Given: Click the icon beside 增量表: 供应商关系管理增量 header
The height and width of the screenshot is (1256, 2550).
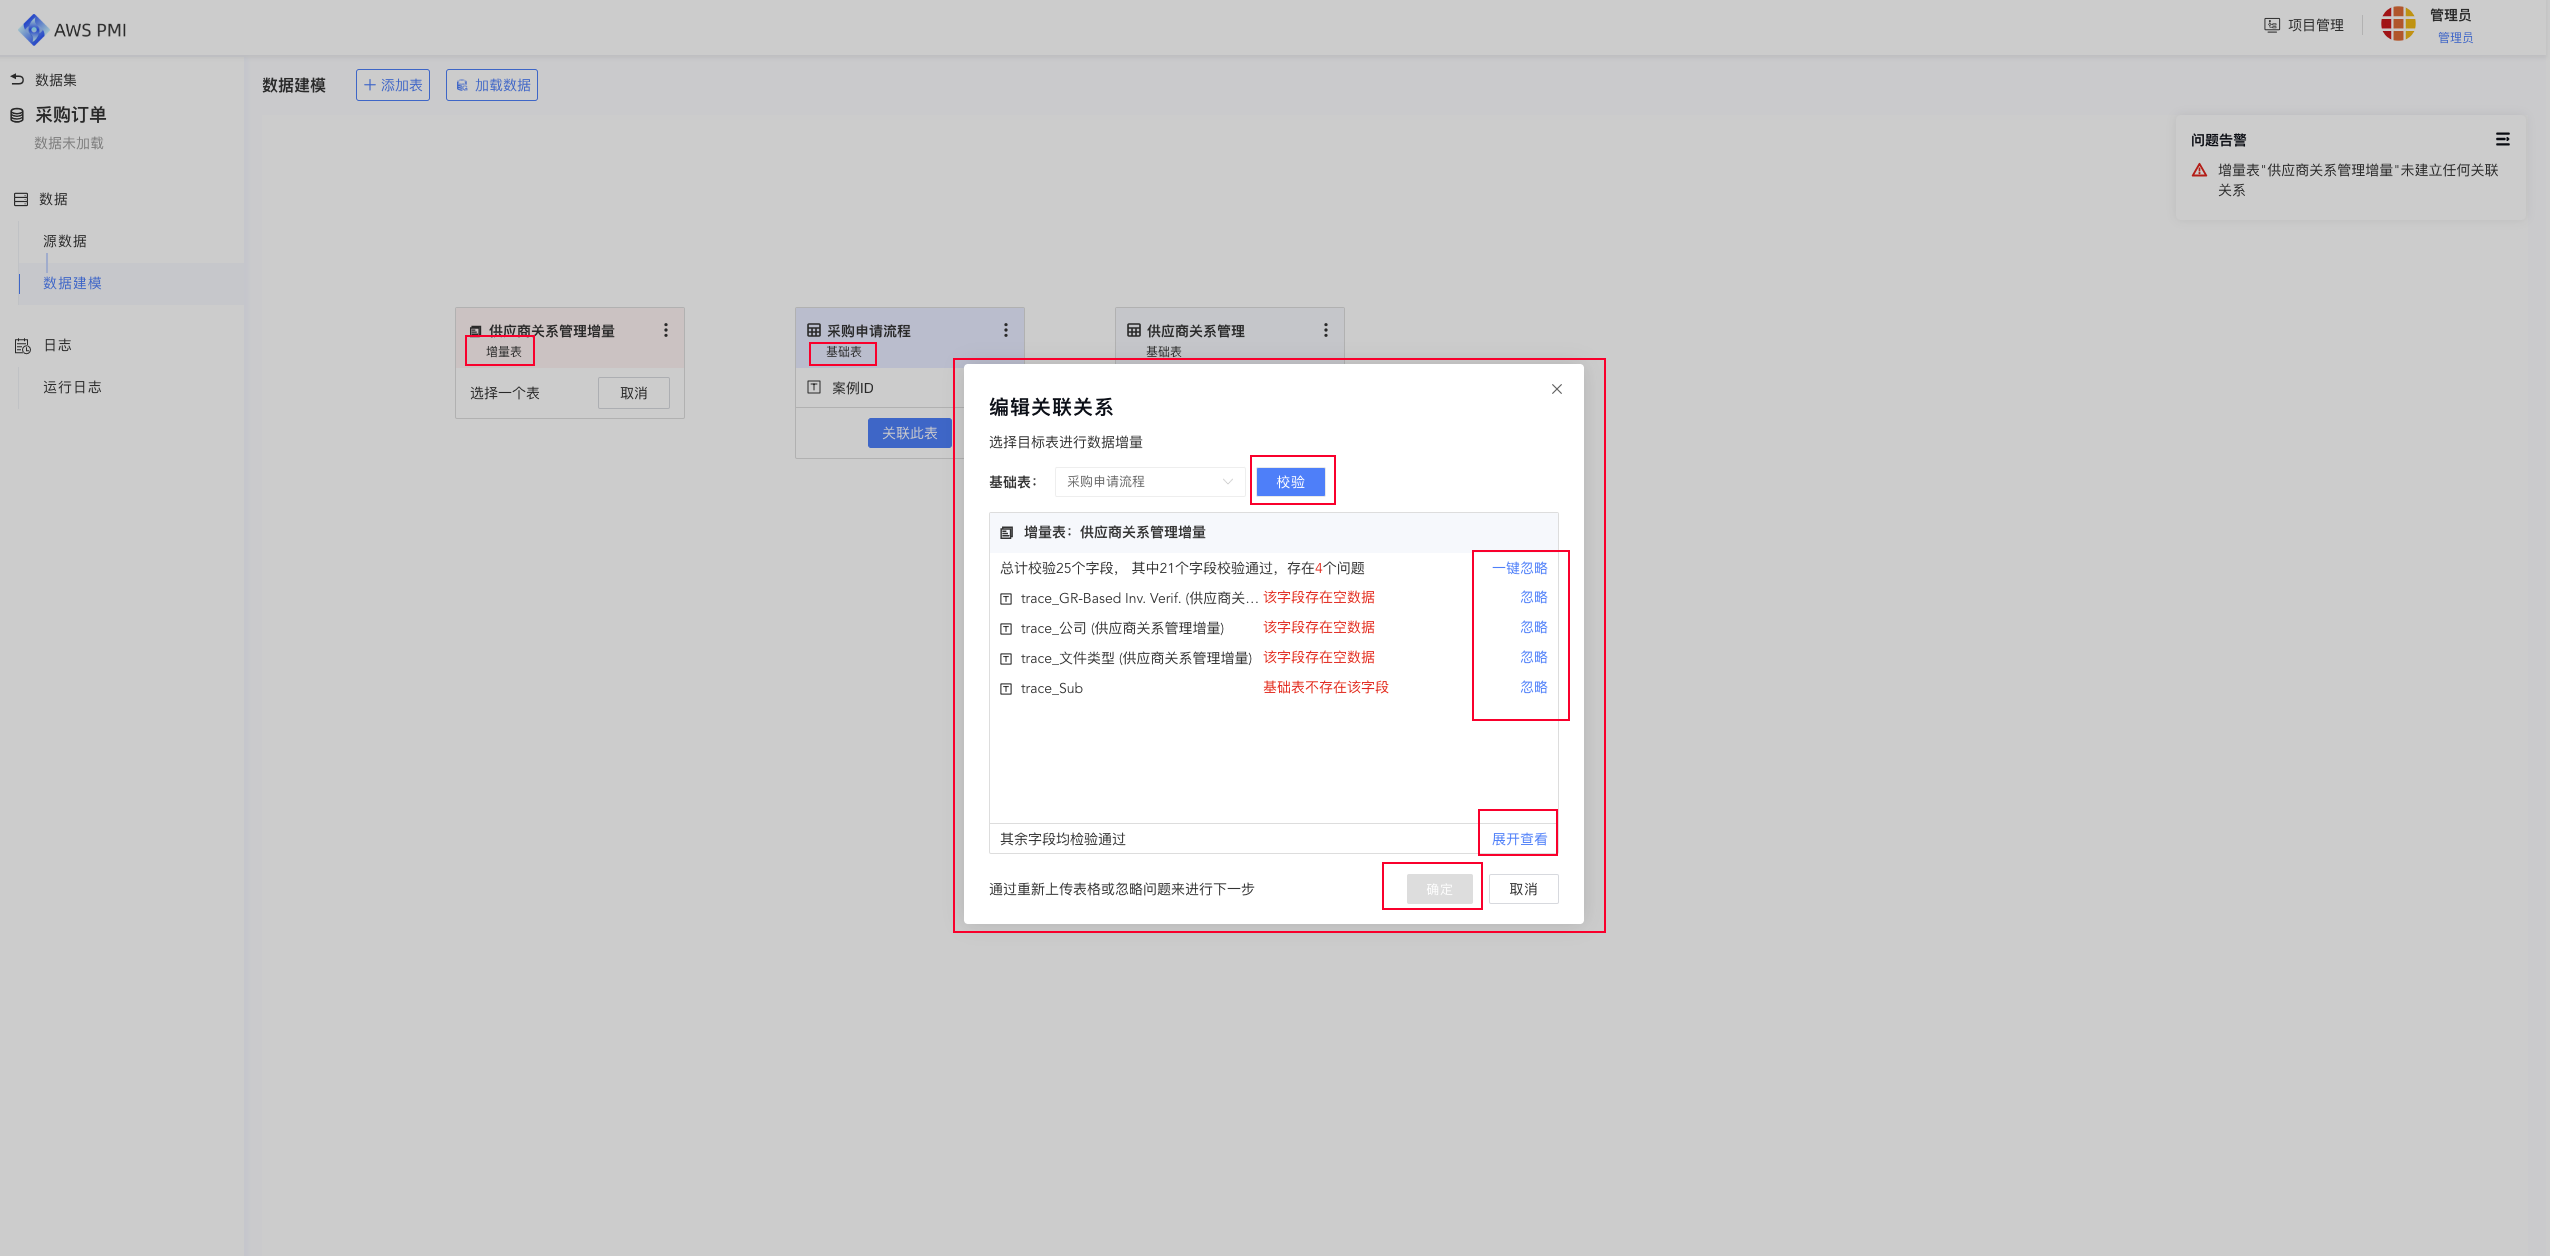Looking at the screenshot, I should tap(1007, 533).
